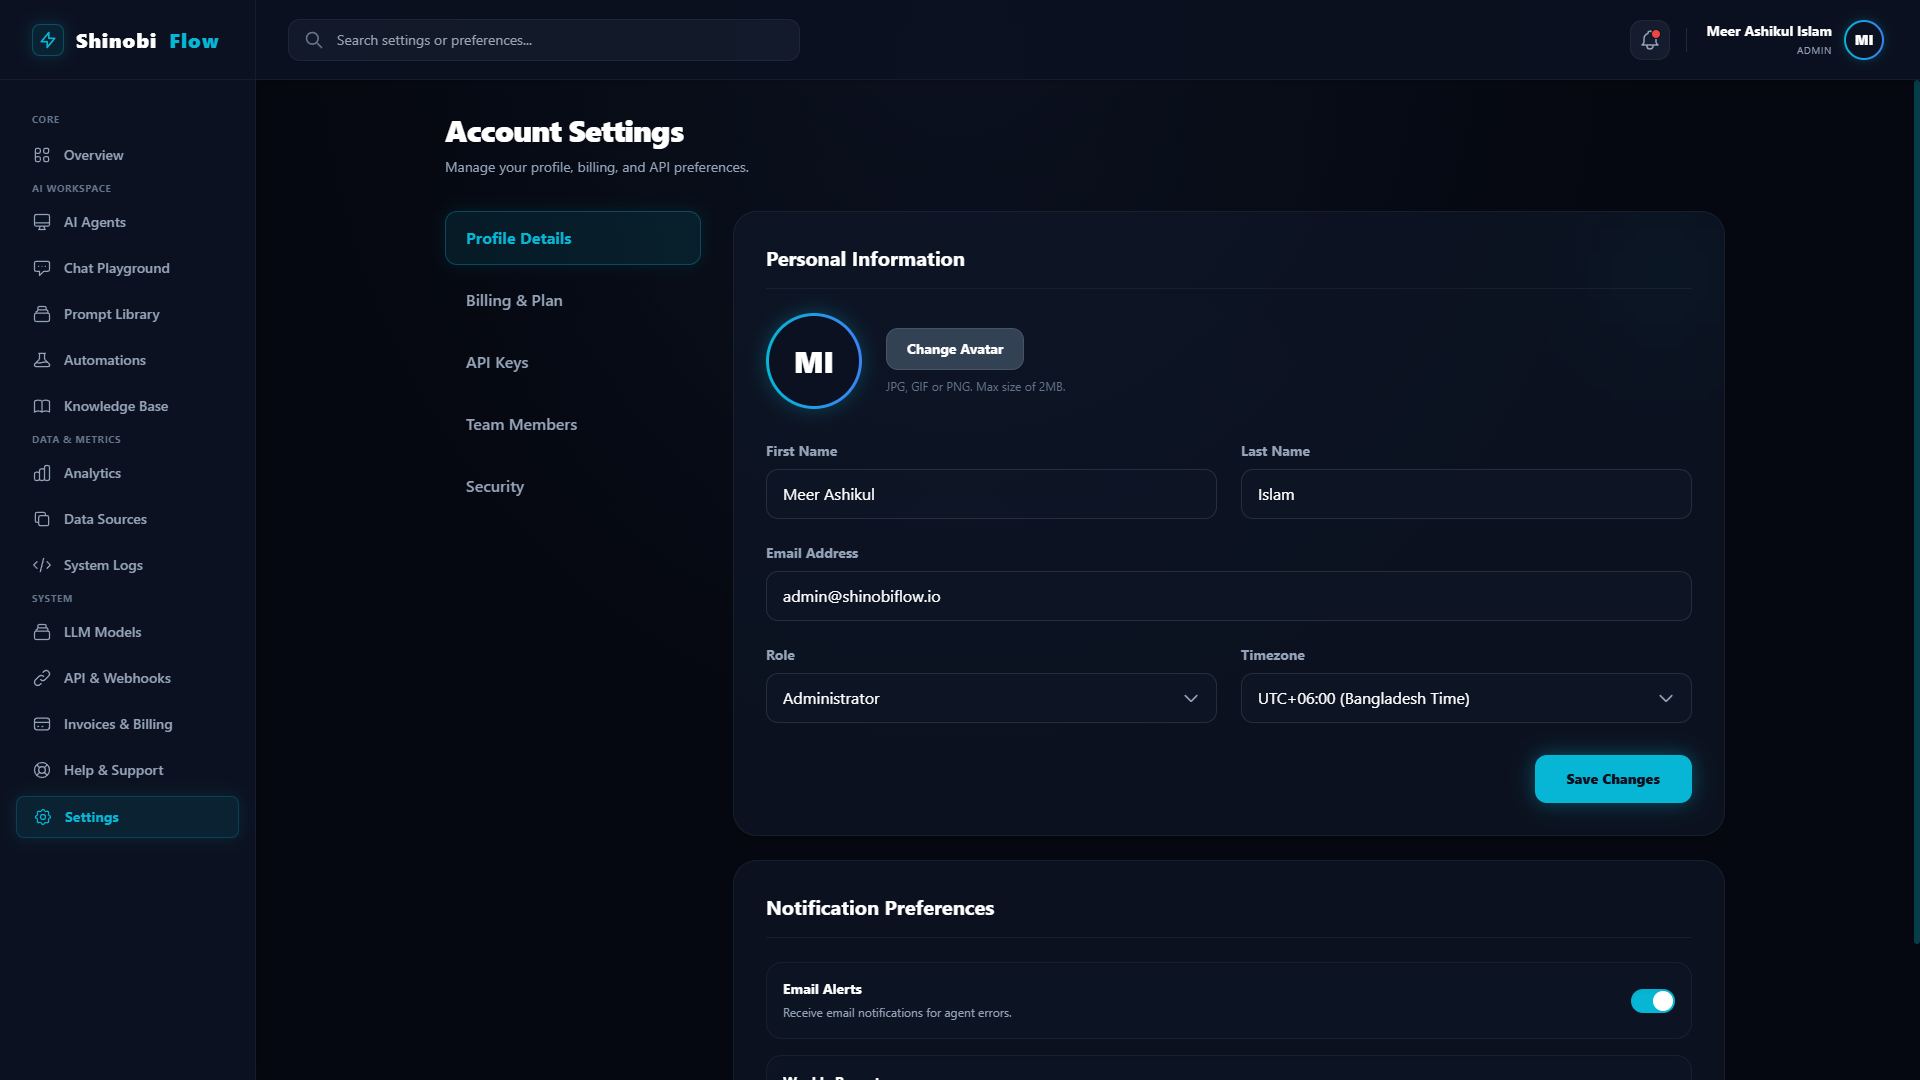Click the LLM Models icon

pos(42,632)
